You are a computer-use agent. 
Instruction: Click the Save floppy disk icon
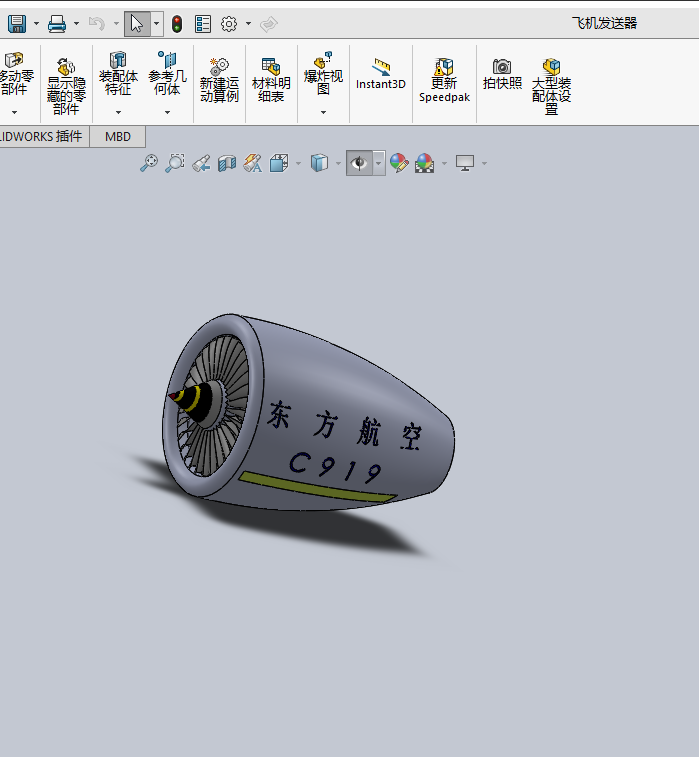(x=17, y=23)
